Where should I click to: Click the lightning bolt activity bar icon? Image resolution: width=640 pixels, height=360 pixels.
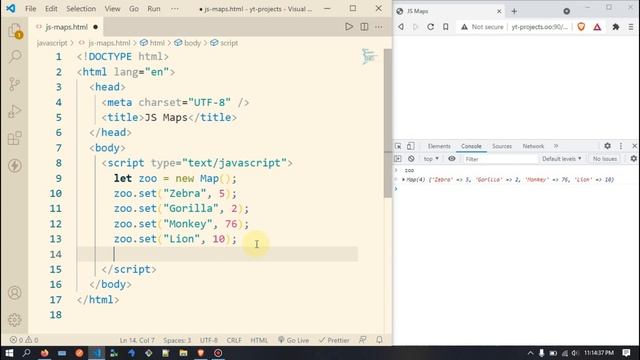(x=15, y=165)
